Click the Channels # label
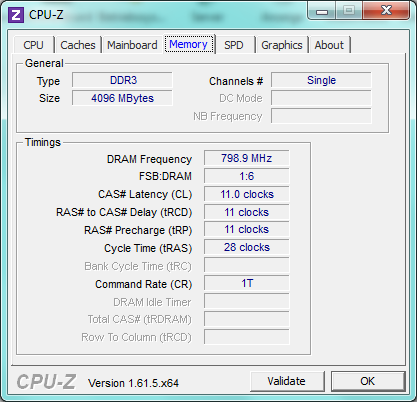The image size is (418, 403). pyautogui.click(x=236, y=81)
